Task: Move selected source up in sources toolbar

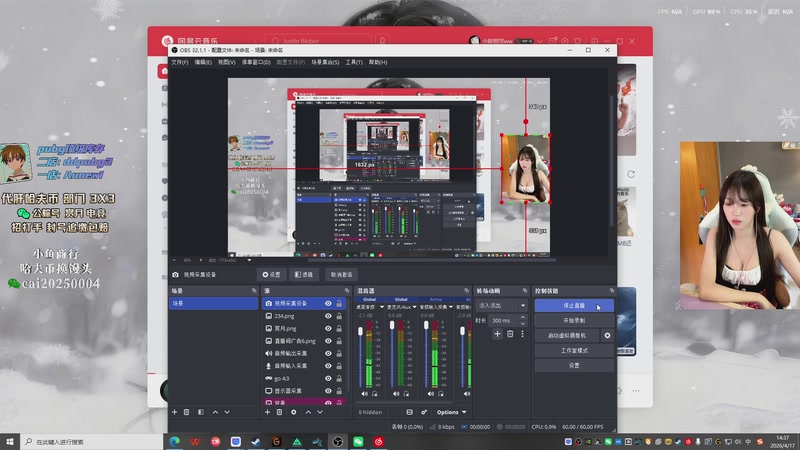Action: (308, 412)
